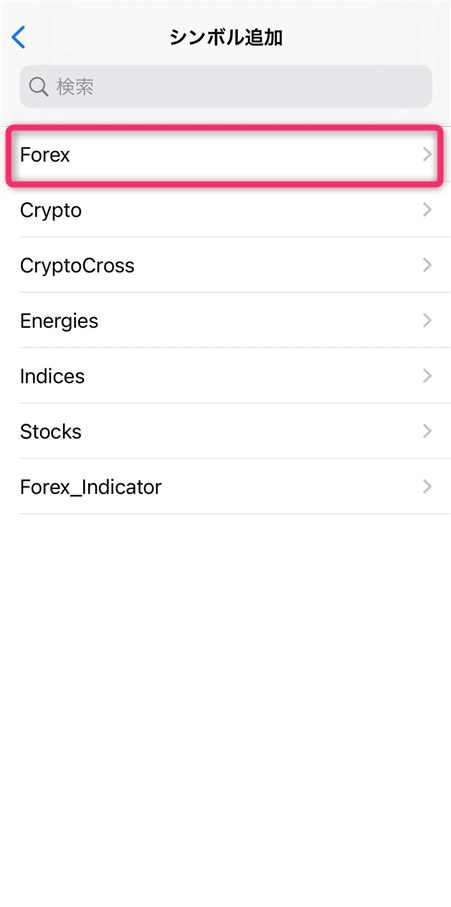Click the arrow on Stocks row
The height and width of the screenshot is (907, 451).
(x=427, y=431)
